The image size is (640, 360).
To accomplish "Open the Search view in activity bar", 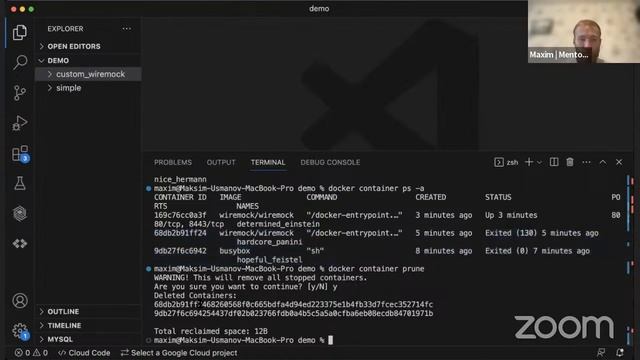I will (20, 62).
